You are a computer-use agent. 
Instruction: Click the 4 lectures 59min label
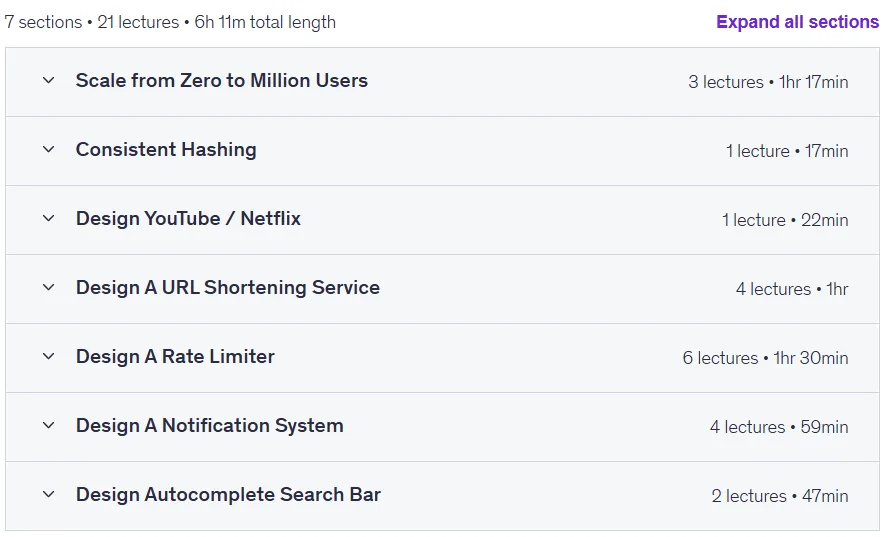coord(779,427)
